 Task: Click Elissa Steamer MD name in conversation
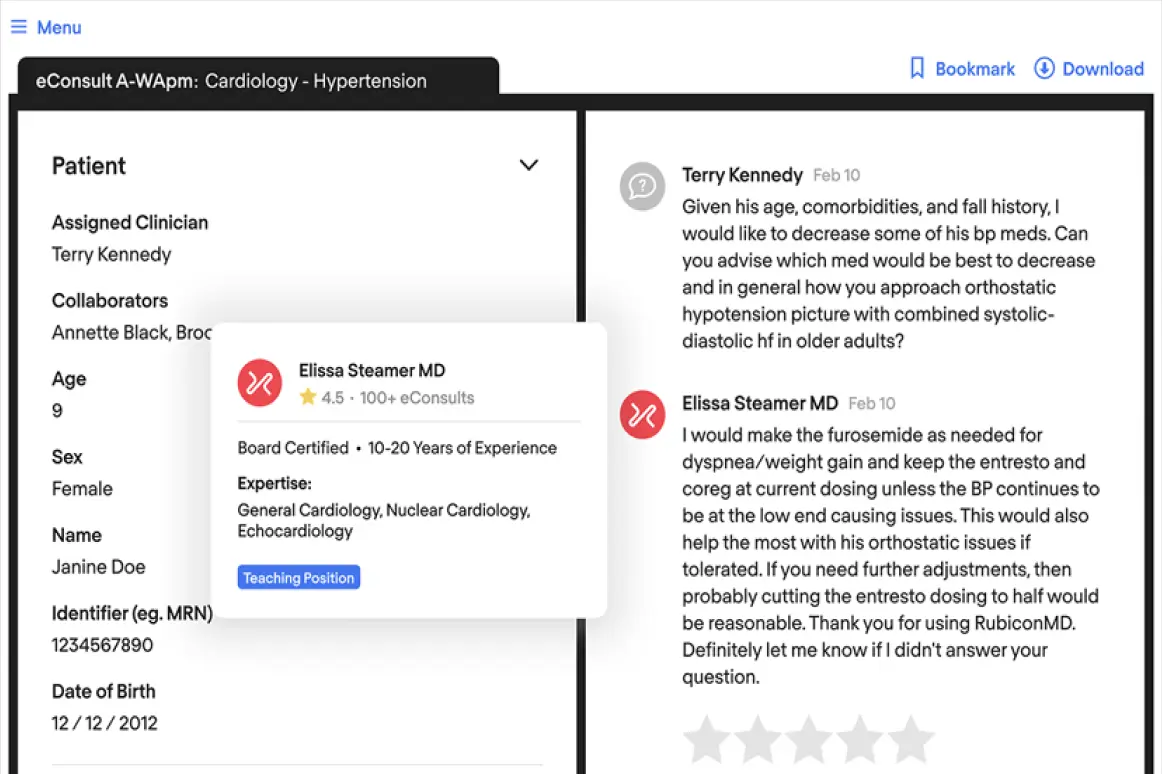click(760, 403)
